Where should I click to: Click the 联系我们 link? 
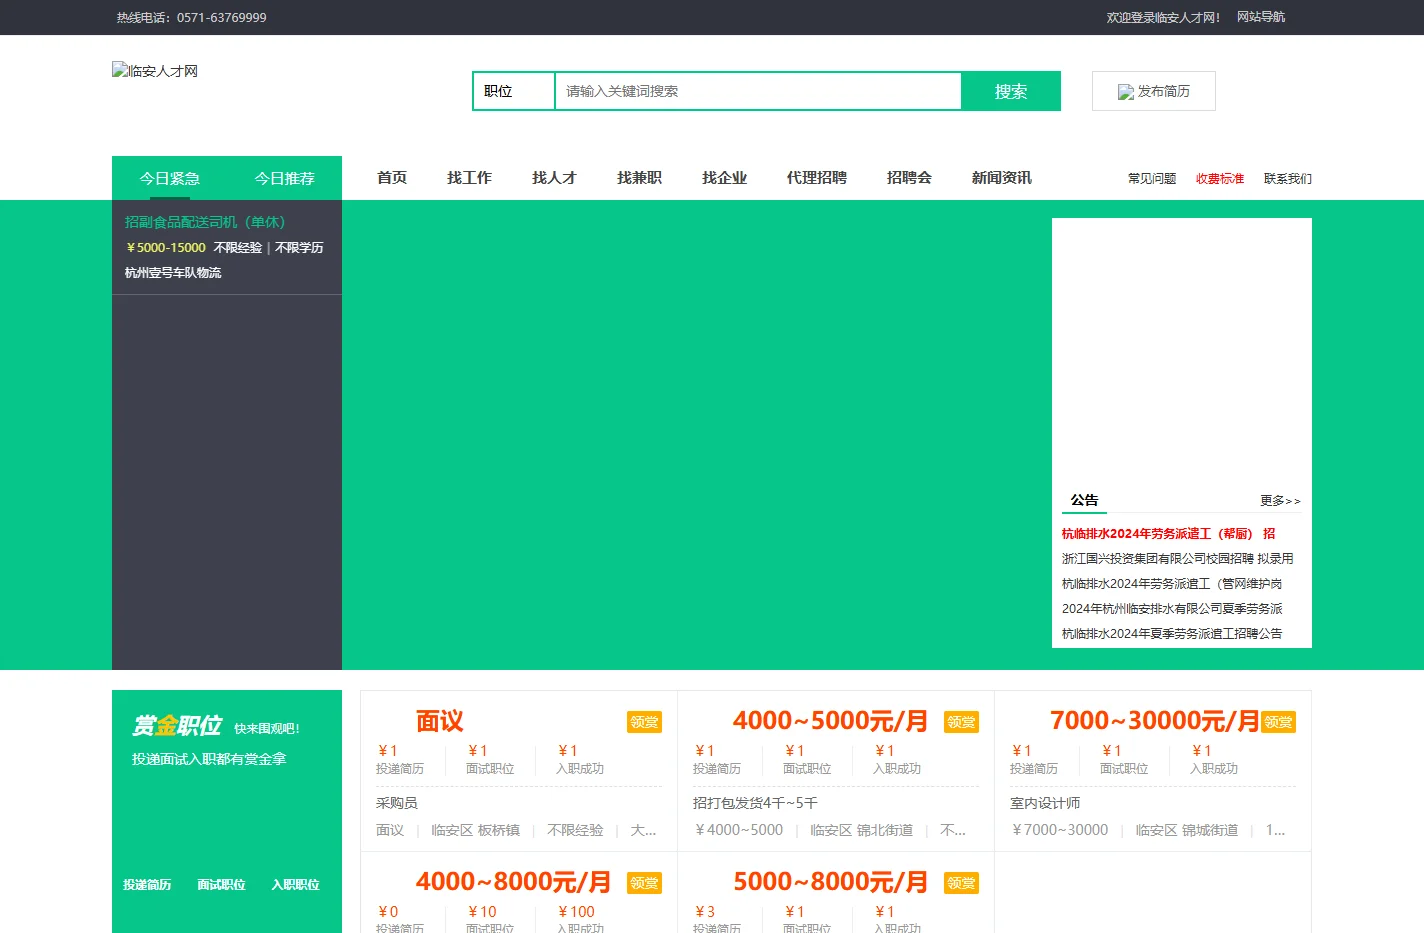[1288, 178]
